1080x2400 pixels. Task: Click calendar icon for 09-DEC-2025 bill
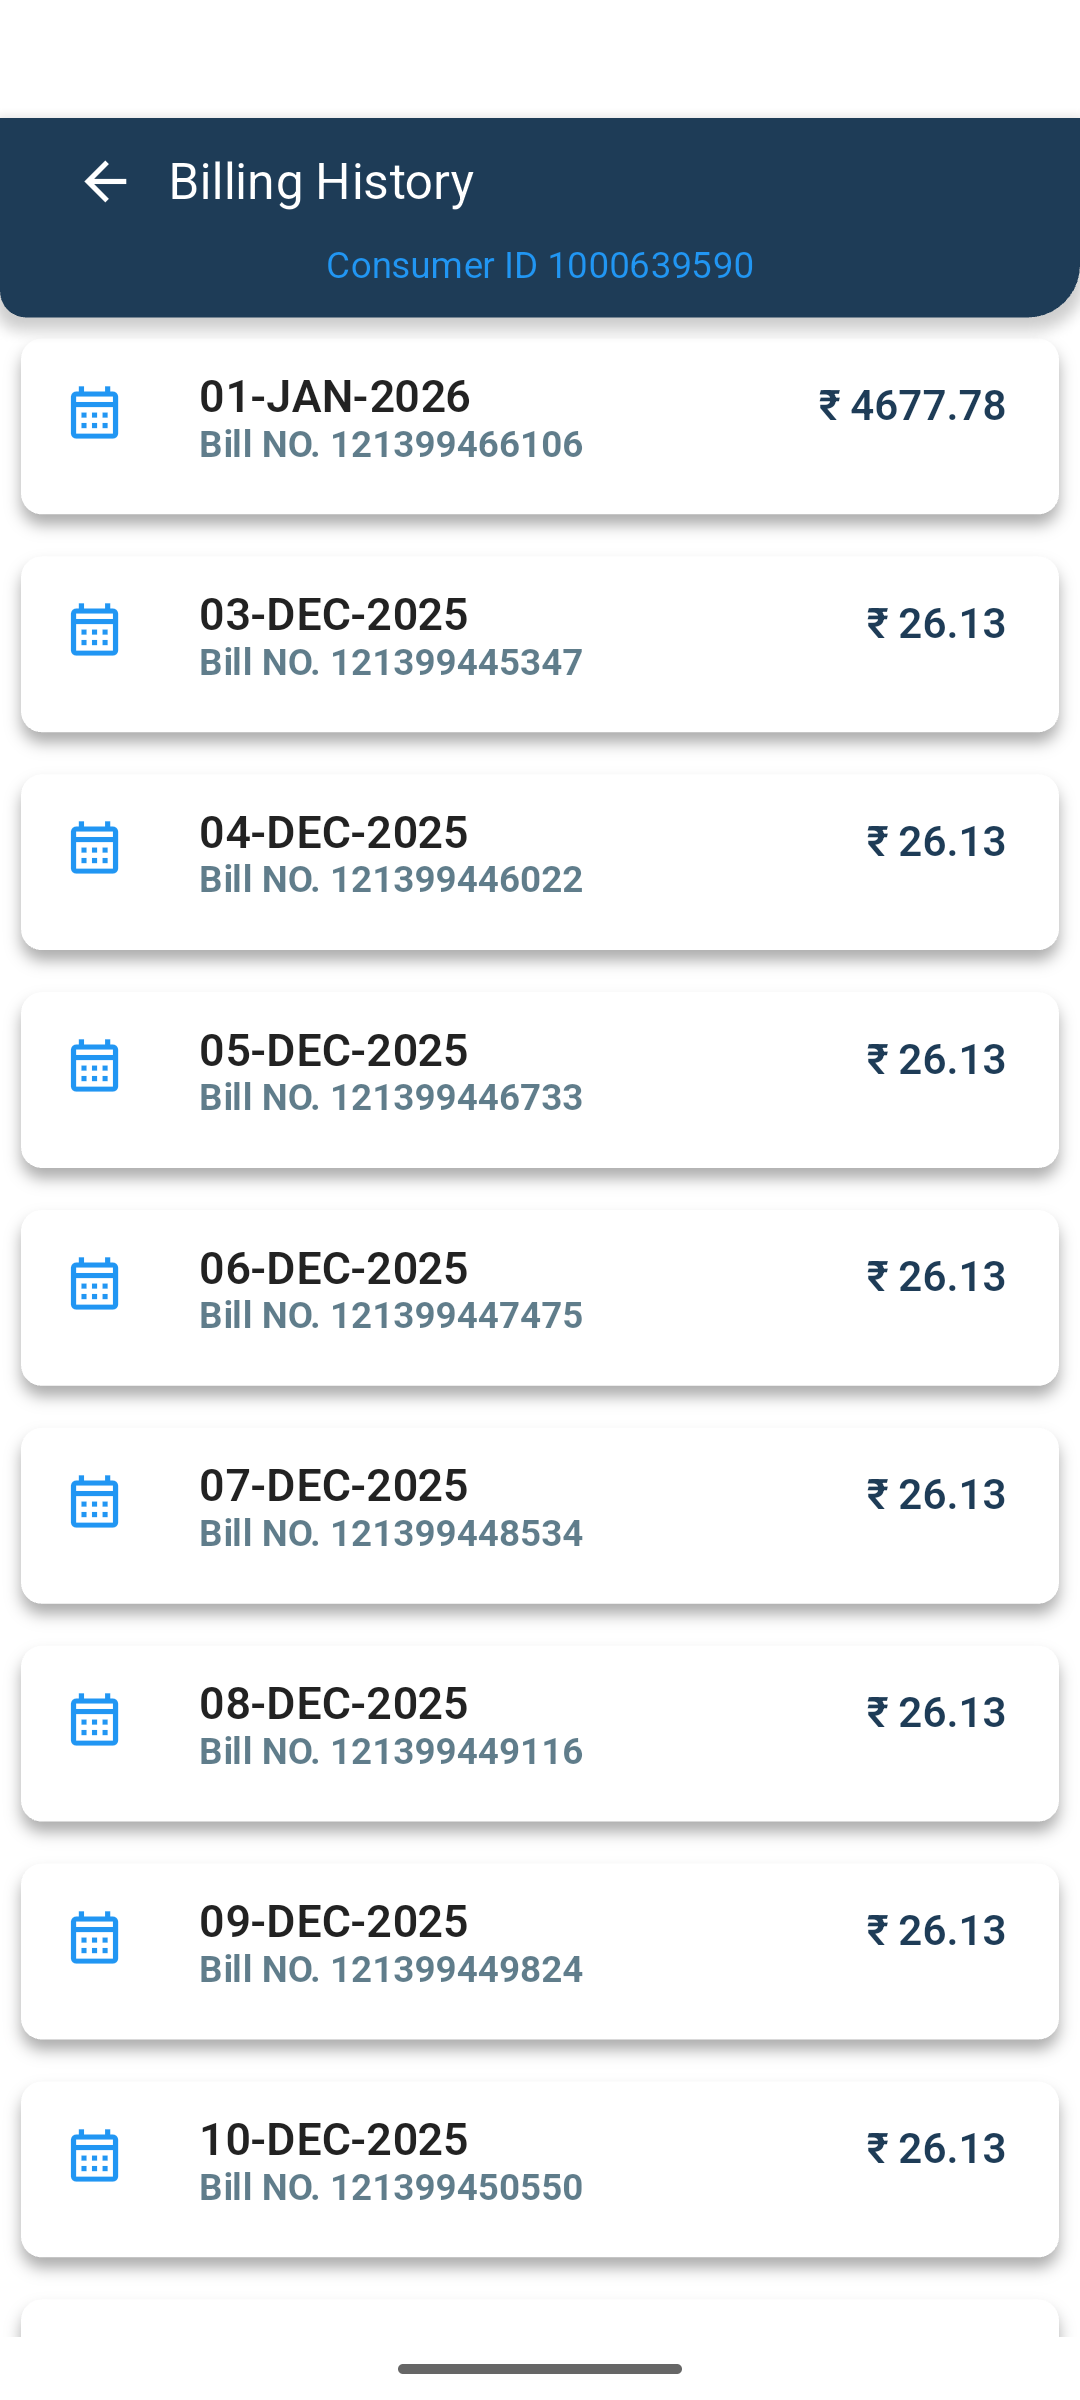coord(95,1938)
